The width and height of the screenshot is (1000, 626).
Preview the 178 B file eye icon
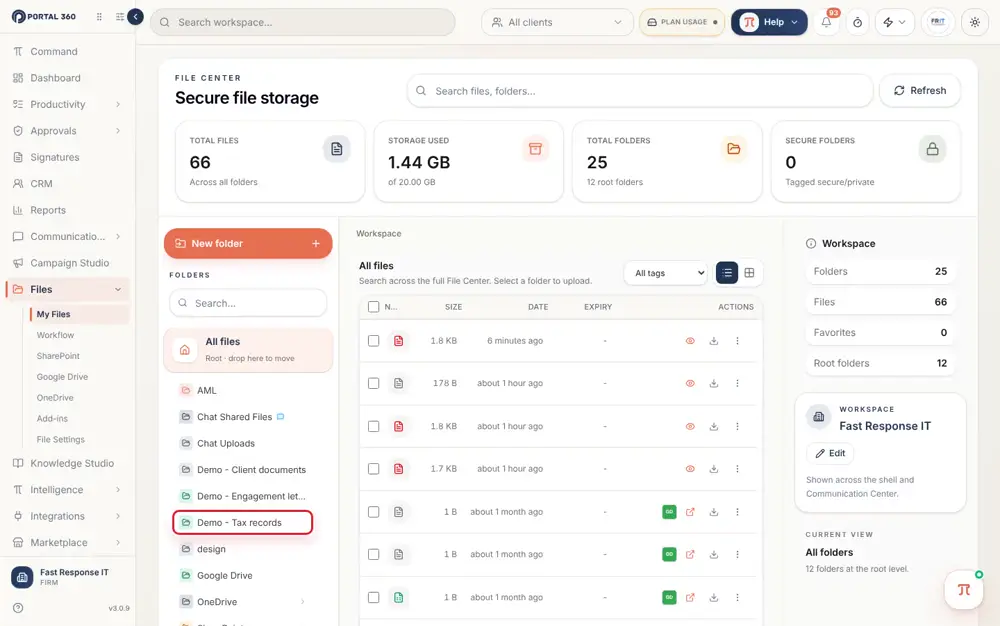tap(690, 383)
